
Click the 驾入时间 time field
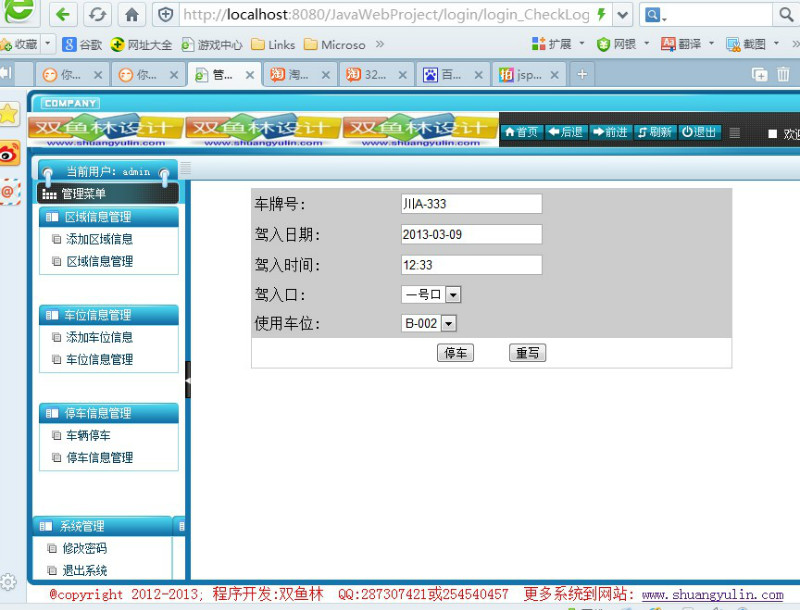(471, 265)
